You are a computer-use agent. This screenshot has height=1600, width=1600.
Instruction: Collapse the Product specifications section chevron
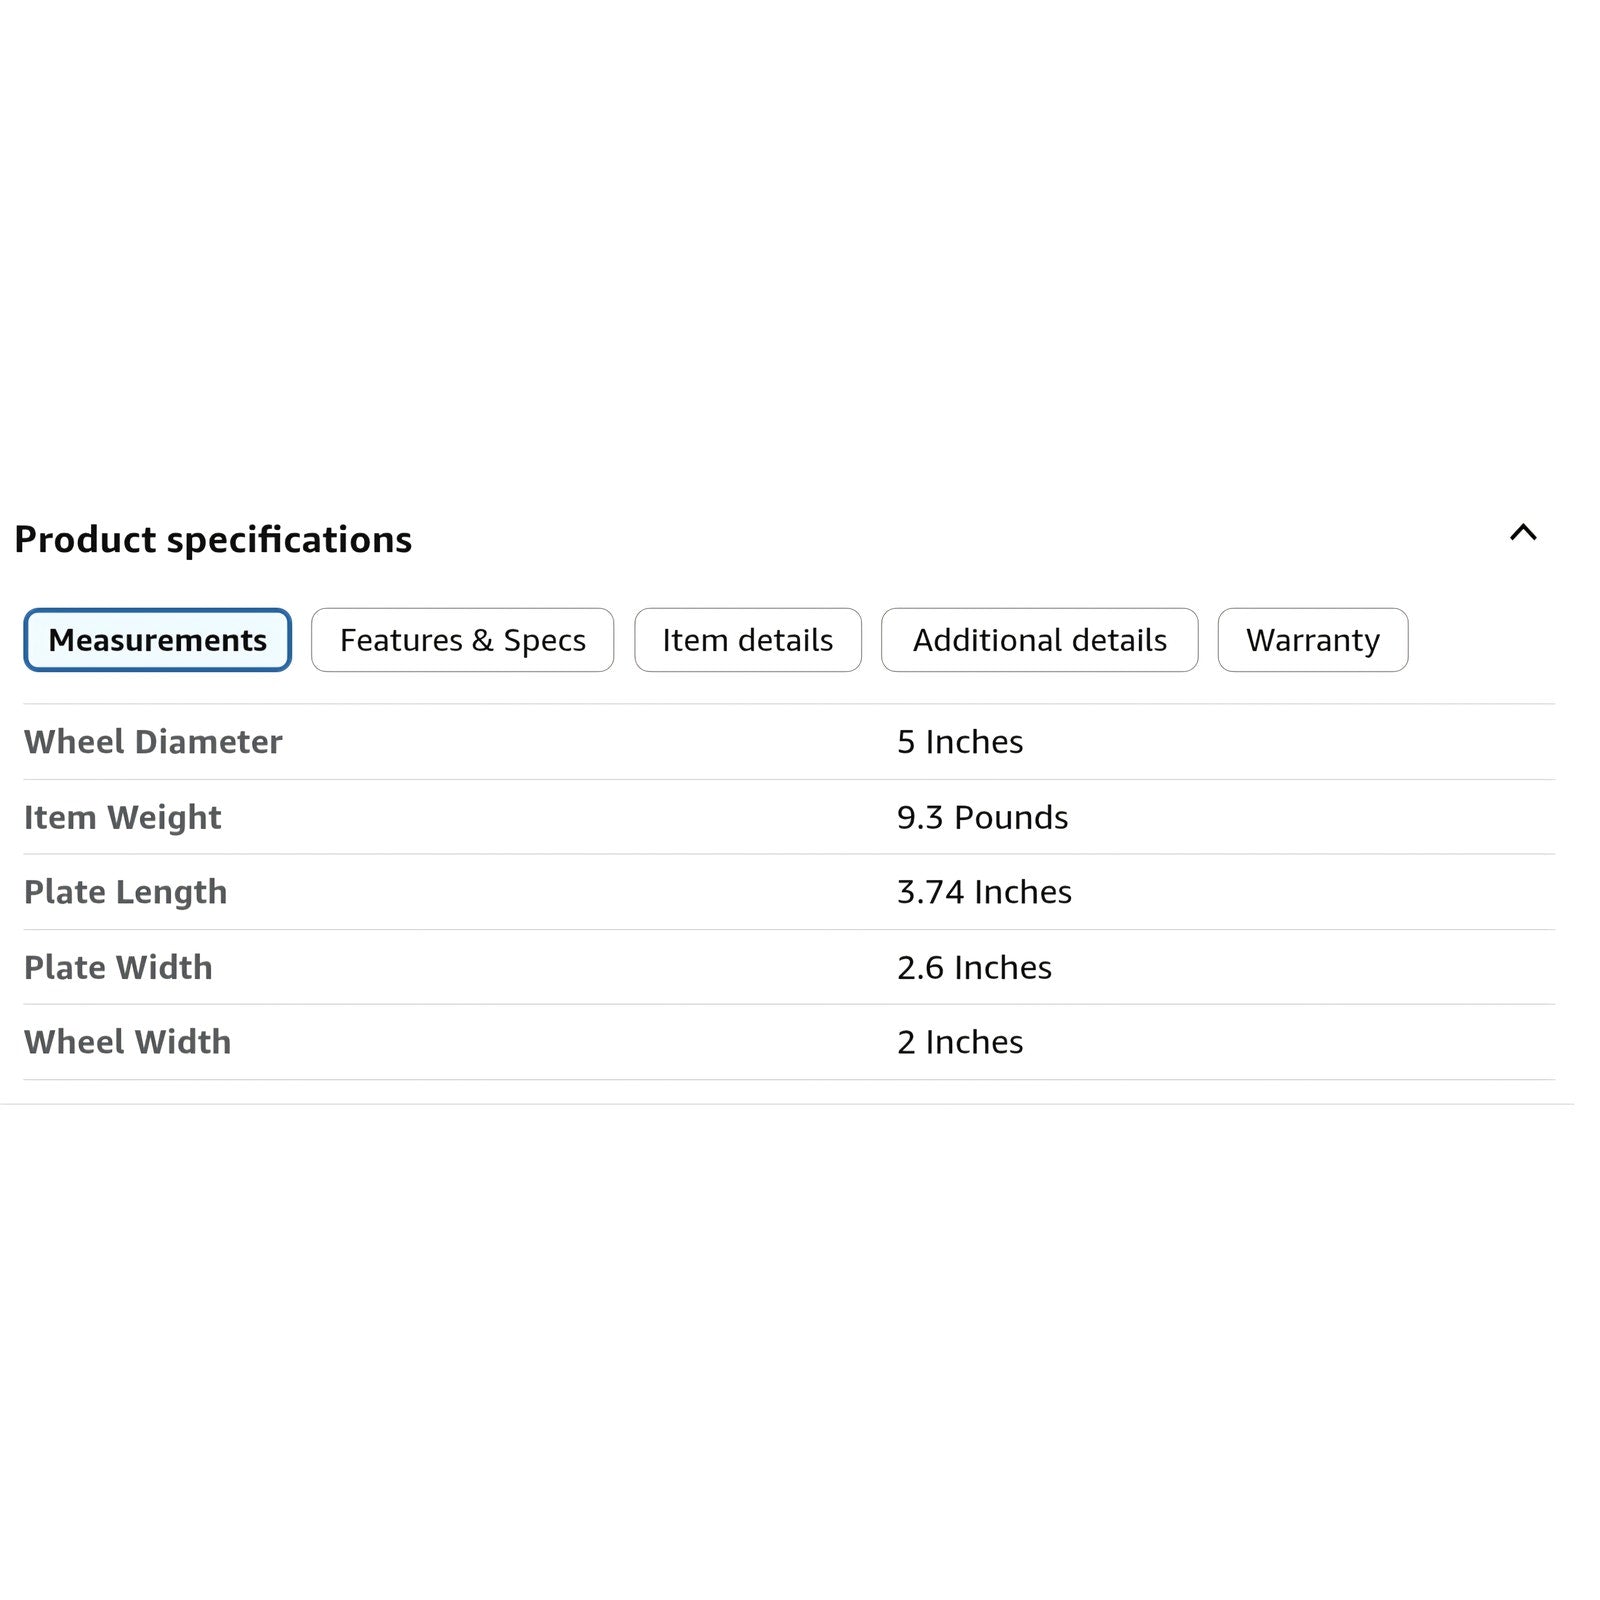coord(1522,533)
